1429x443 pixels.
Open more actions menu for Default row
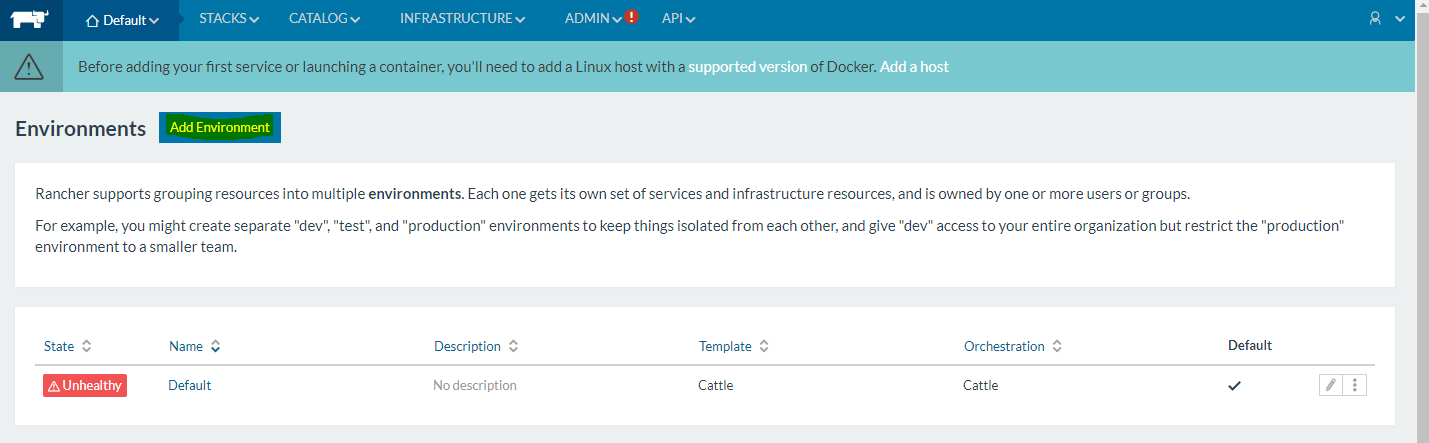tap(1355, 385)
